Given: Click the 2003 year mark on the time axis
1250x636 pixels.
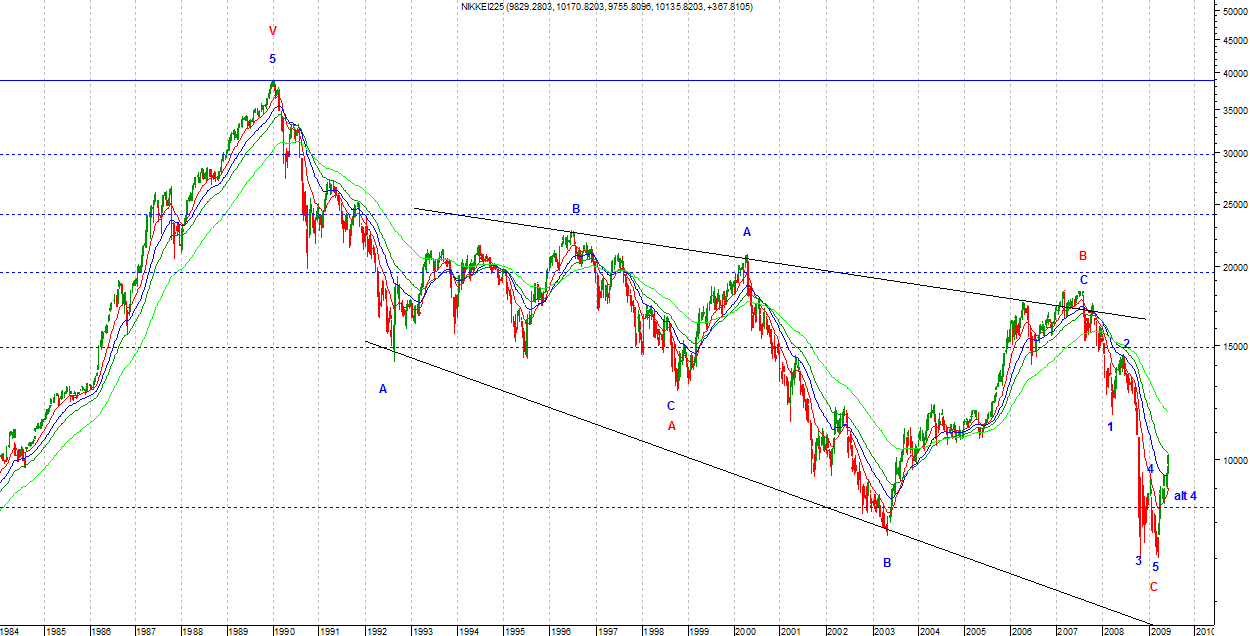Looking at the screenshot, I should click(884, 631).
